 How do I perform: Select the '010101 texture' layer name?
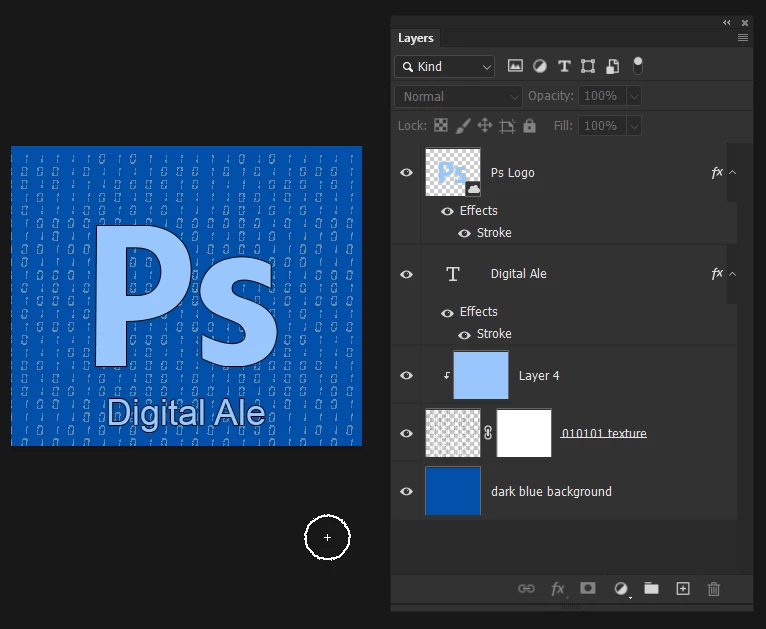604,433
